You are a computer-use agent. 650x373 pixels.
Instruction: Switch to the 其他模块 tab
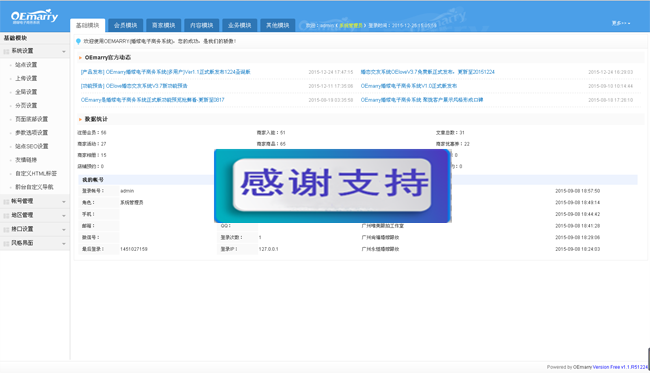pos(278,25)
